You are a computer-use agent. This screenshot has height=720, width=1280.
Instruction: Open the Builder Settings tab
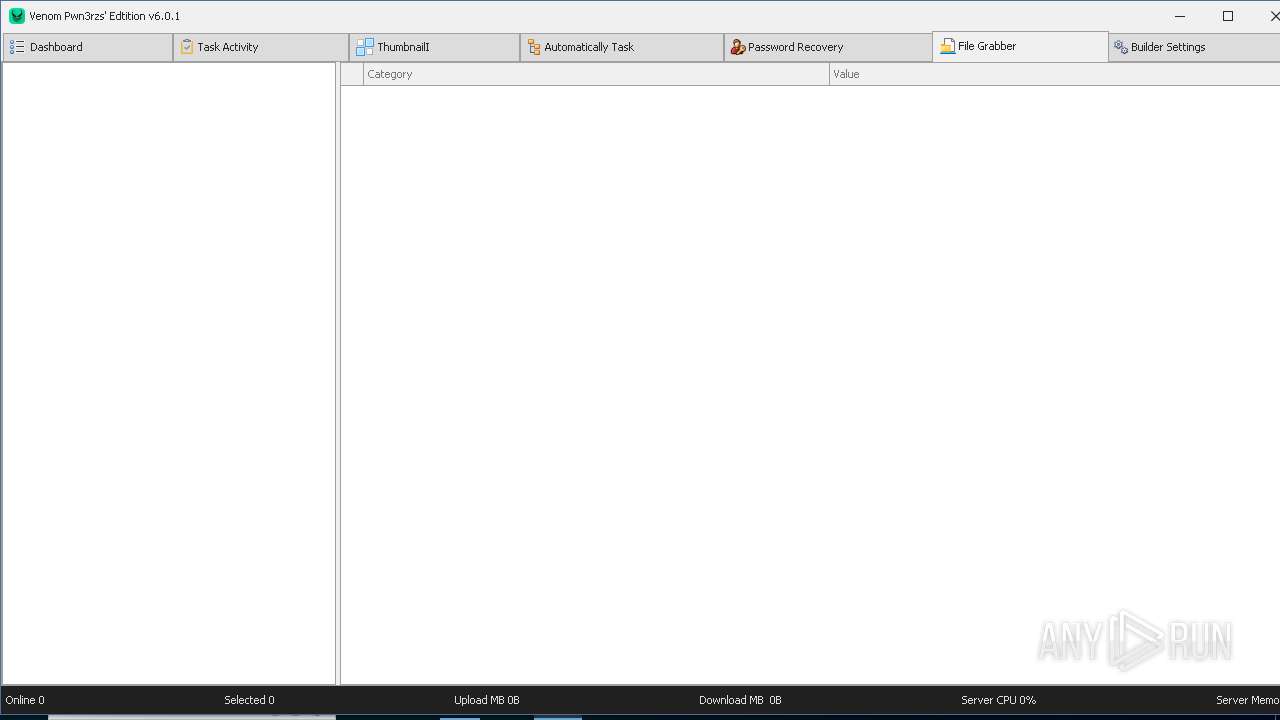tap(1195, 47)
